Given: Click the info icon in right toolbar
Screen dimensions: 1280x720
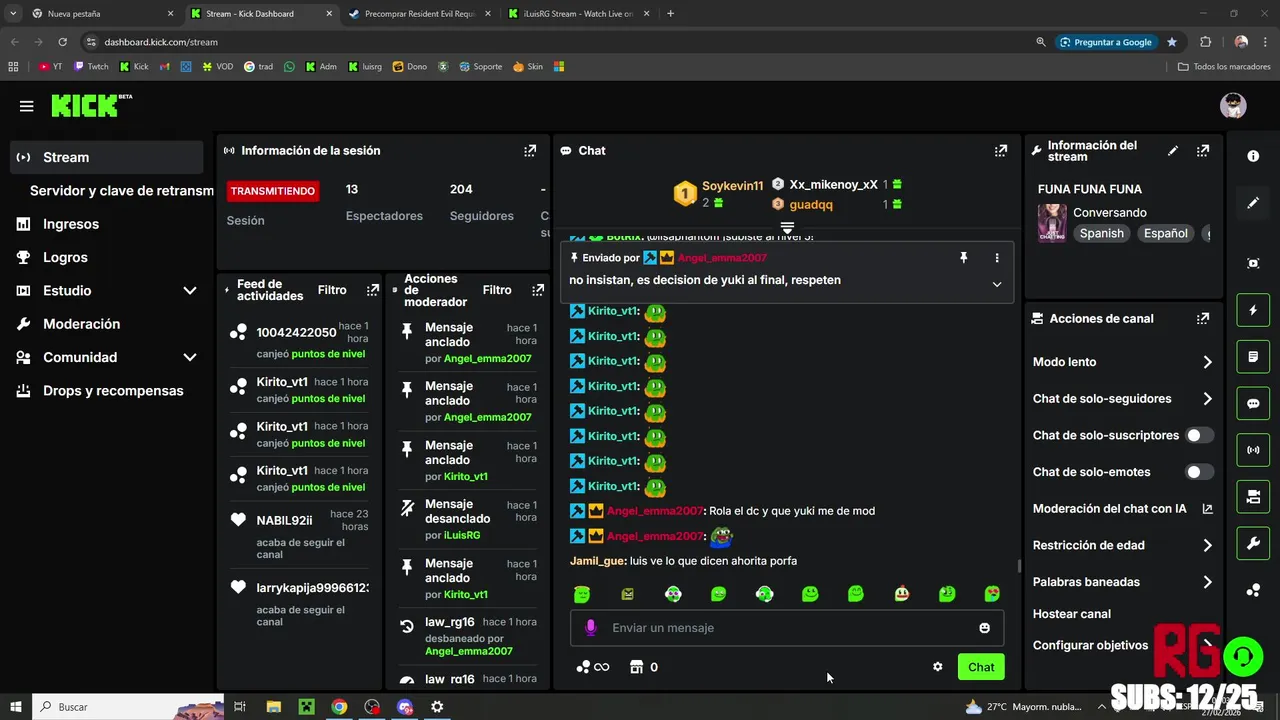Looking at the screenshot, I should pyautogui.click(x=1253, y=156).
